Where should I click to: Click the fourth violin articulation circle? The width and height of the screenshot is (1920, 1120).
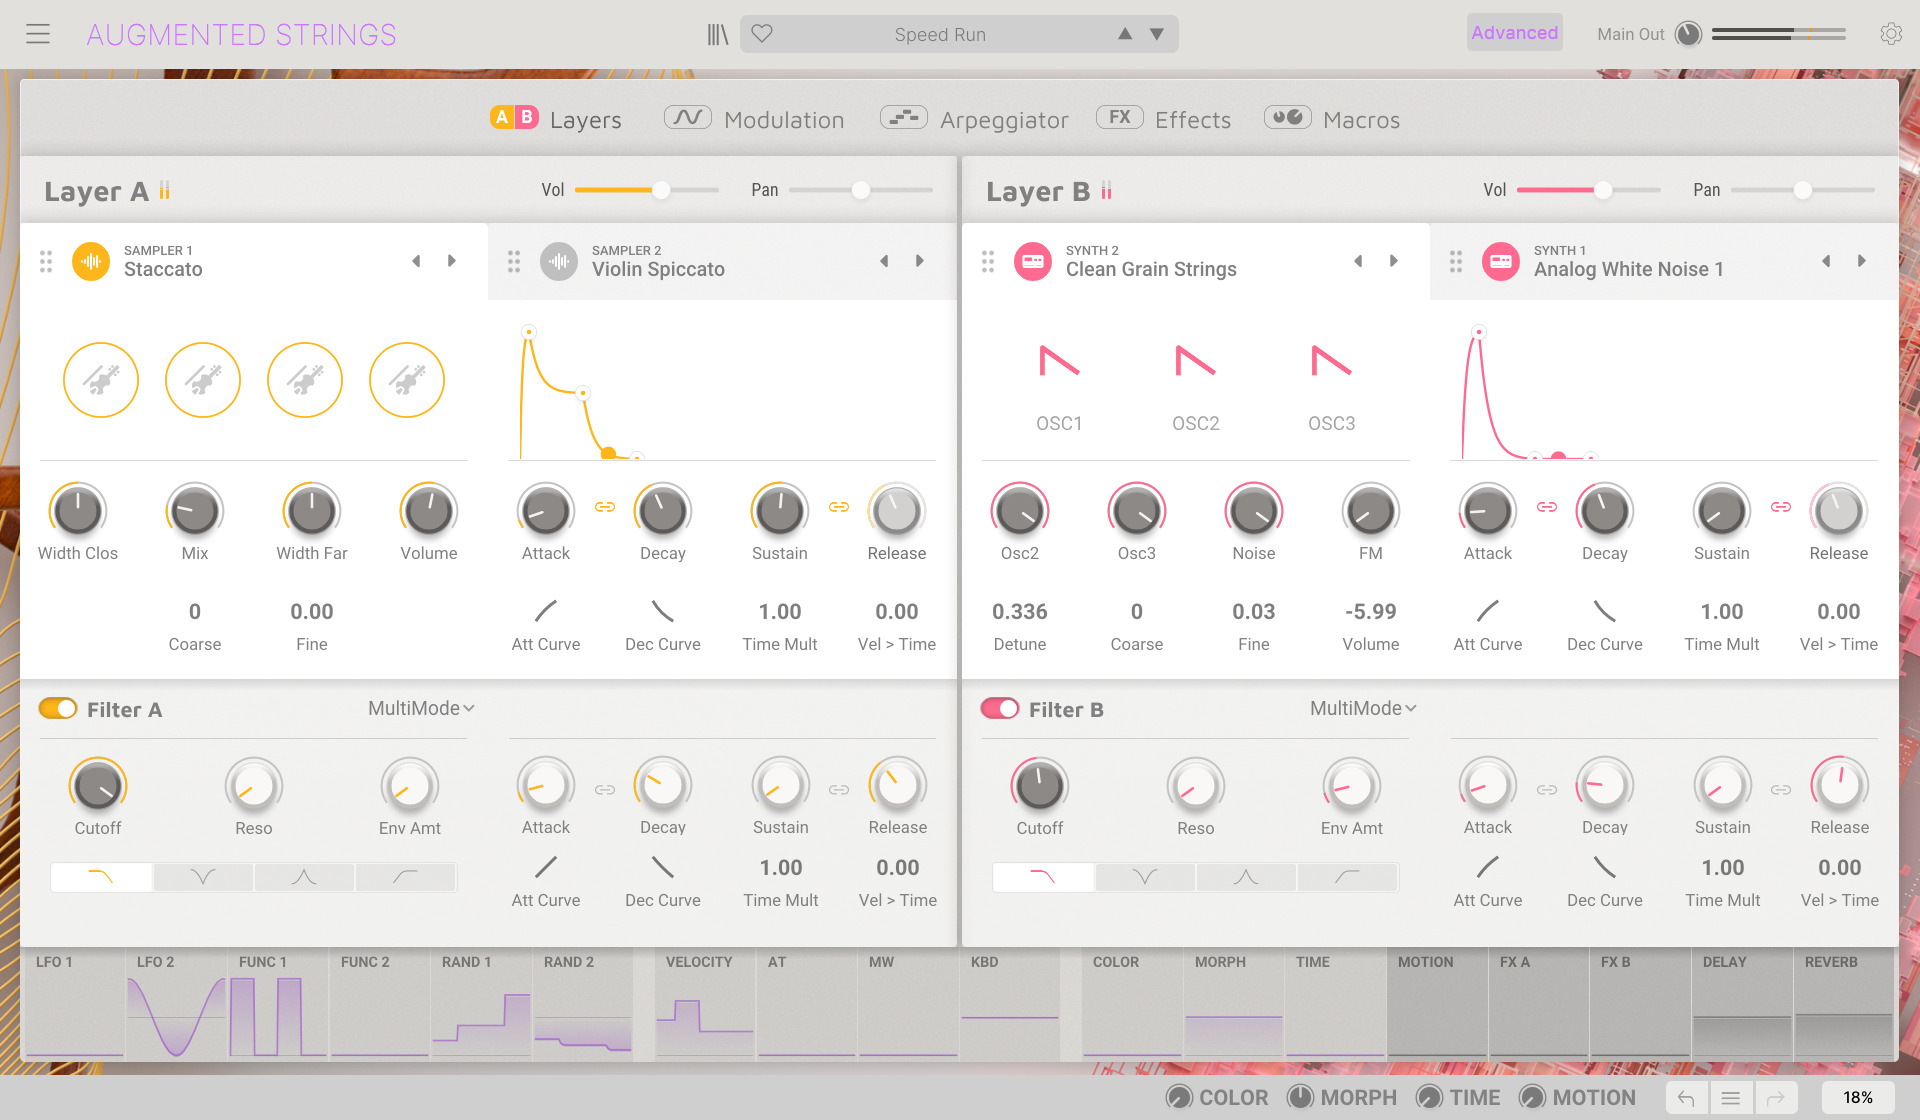pos(407,380)
